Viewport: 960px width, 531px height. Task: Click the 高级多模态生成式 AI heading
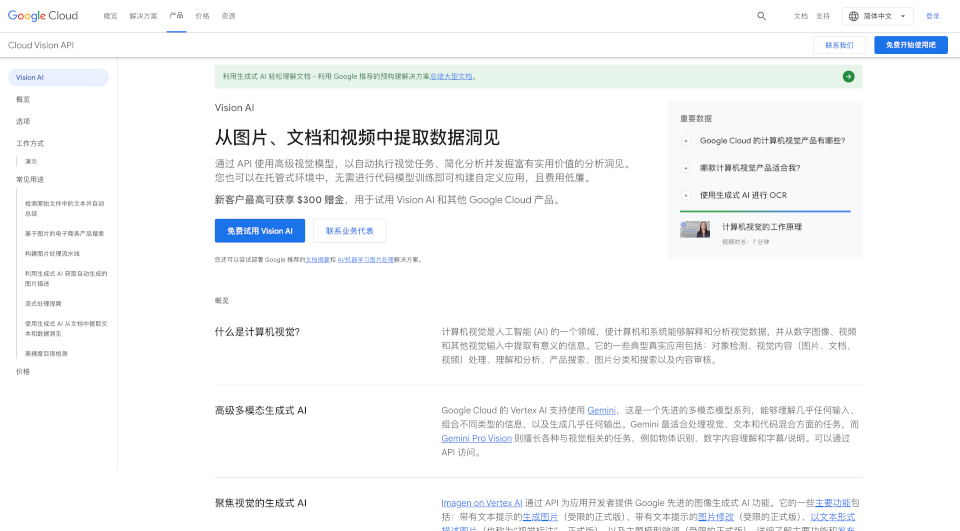(261, 410)
